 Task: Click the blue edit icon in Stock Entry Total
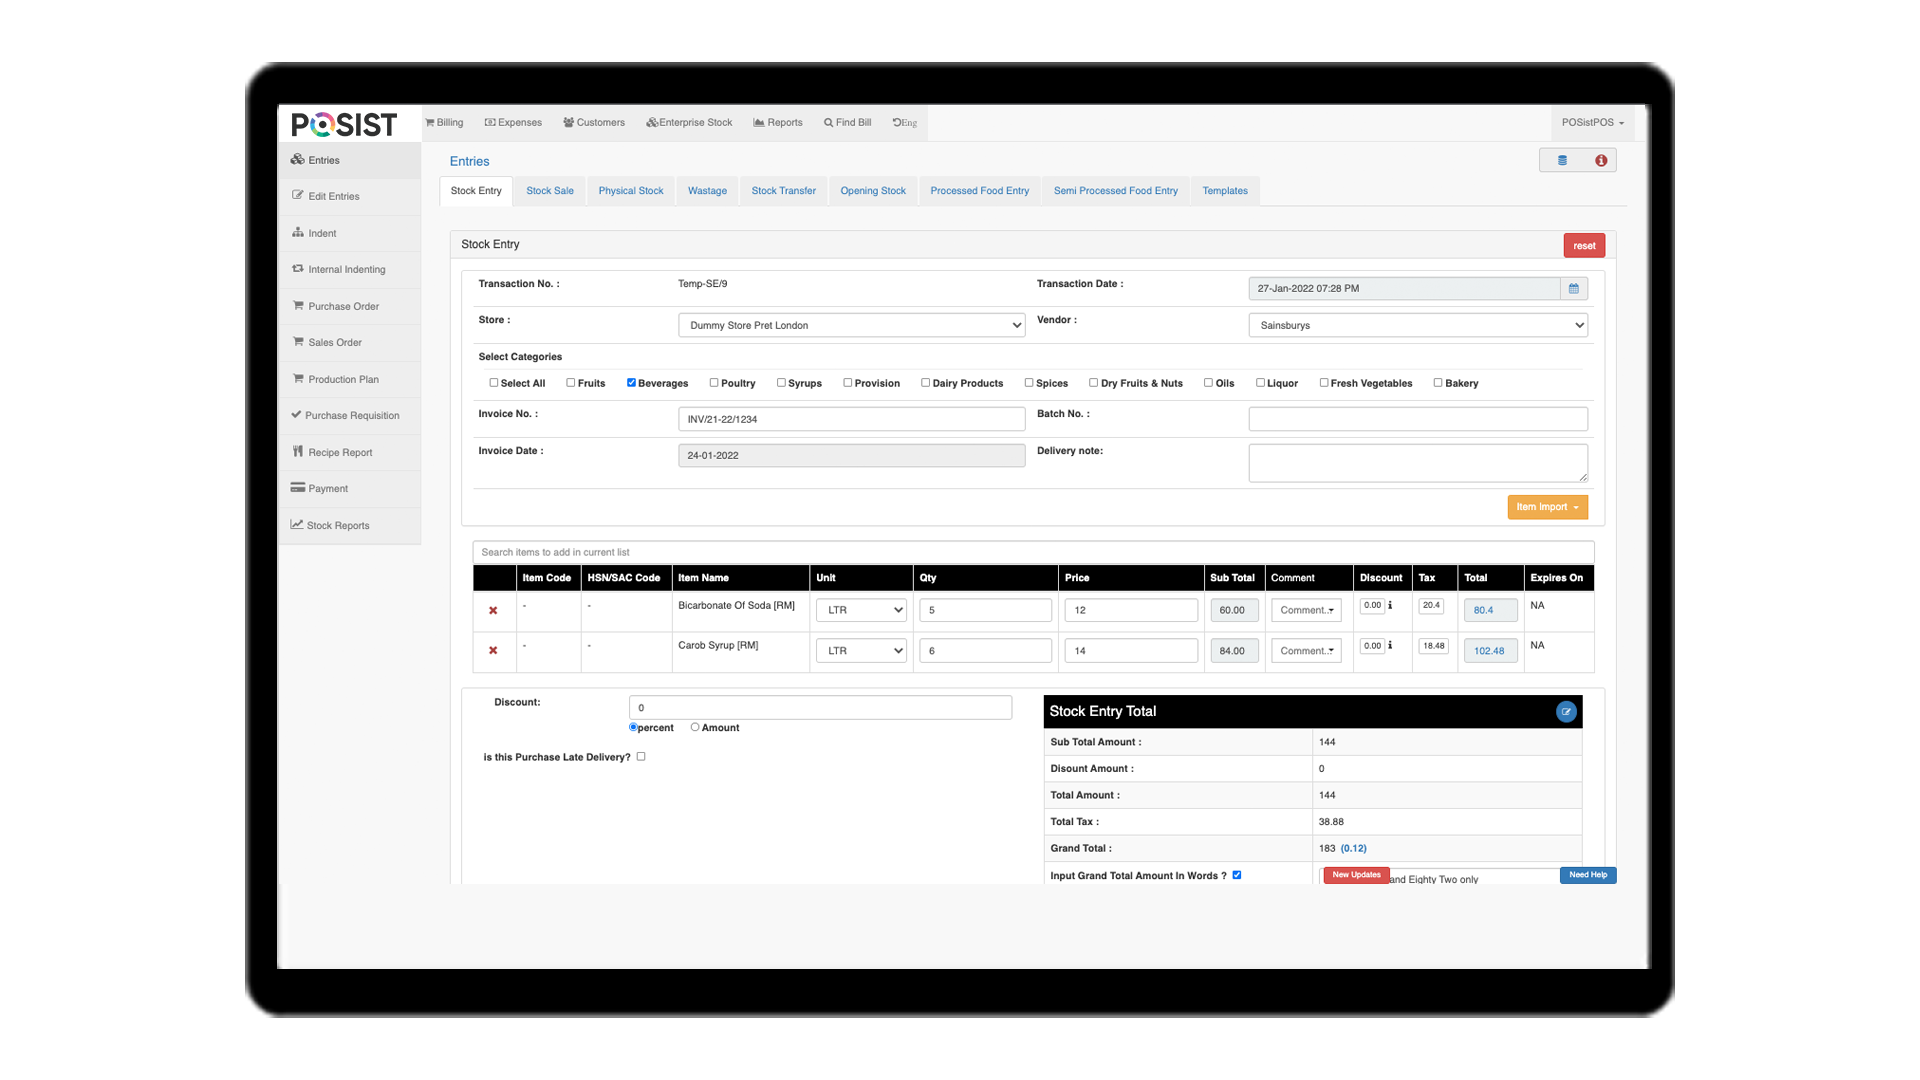[x=1565, y=712]
